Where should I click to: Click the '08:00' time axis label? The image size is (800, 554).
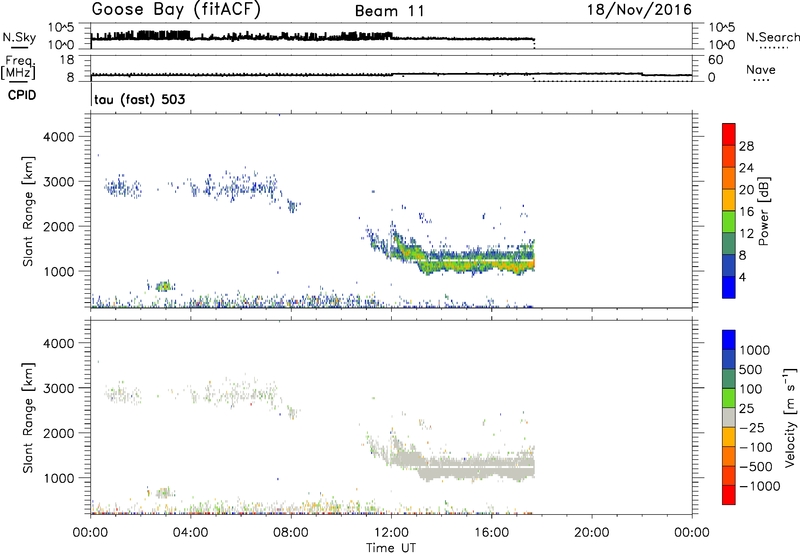tap(291, 533)
